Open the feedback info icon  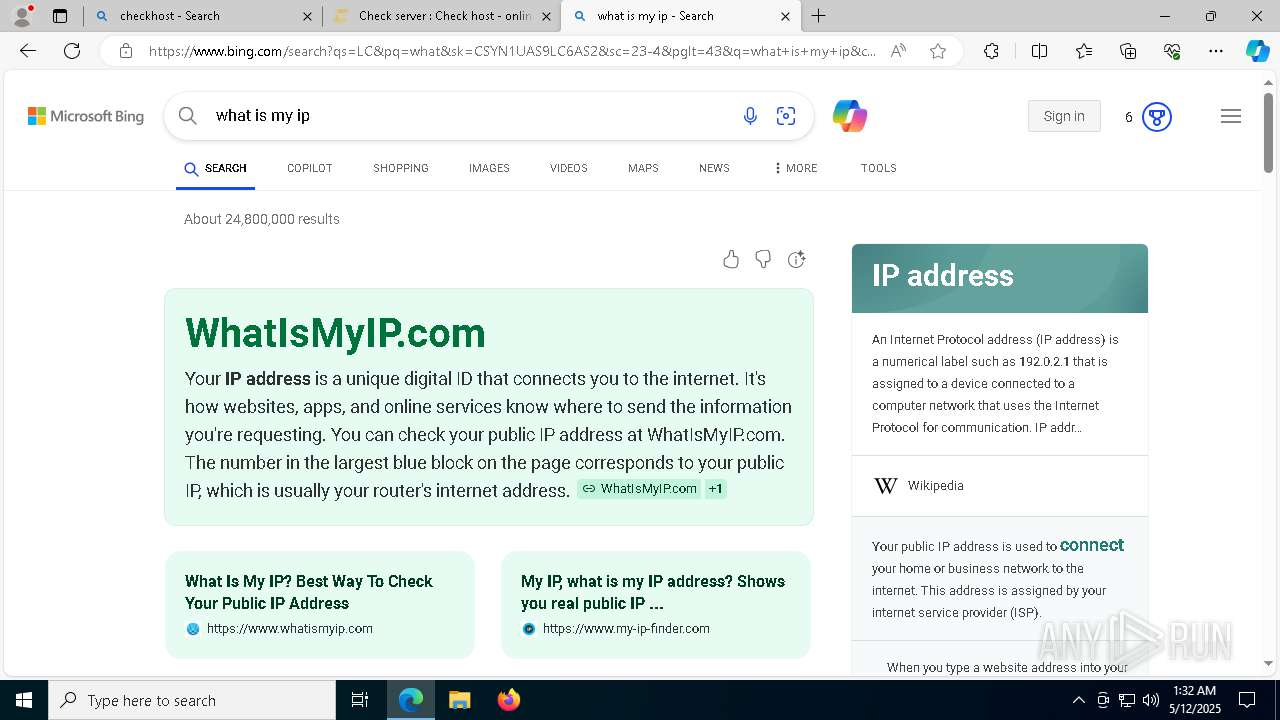tap(796, 260)
